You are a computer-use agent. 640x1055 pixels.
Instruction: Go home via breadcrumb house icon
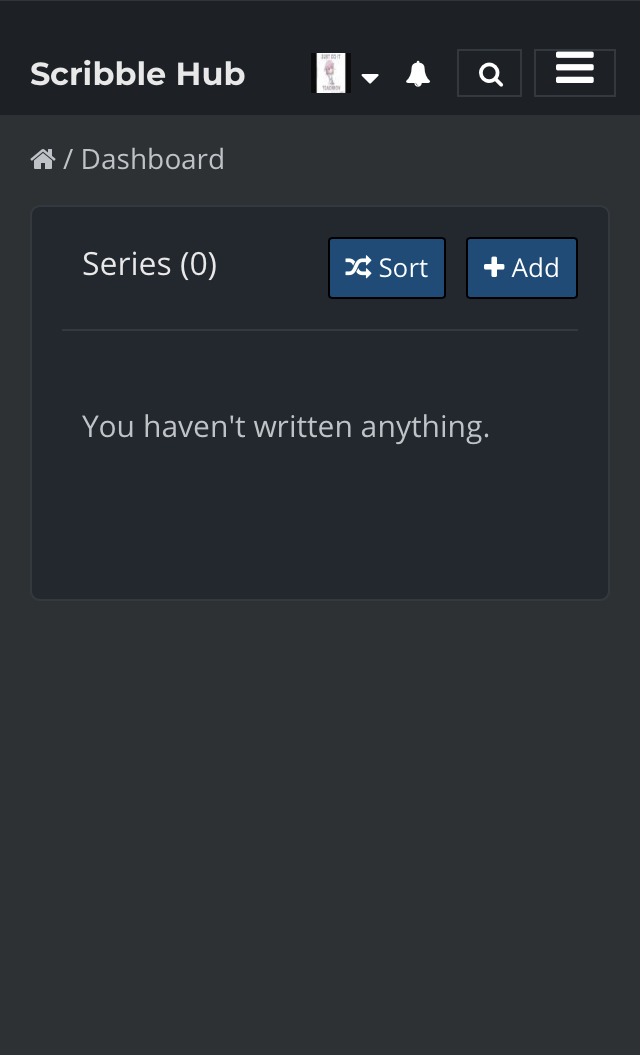(x=43, y=159)
